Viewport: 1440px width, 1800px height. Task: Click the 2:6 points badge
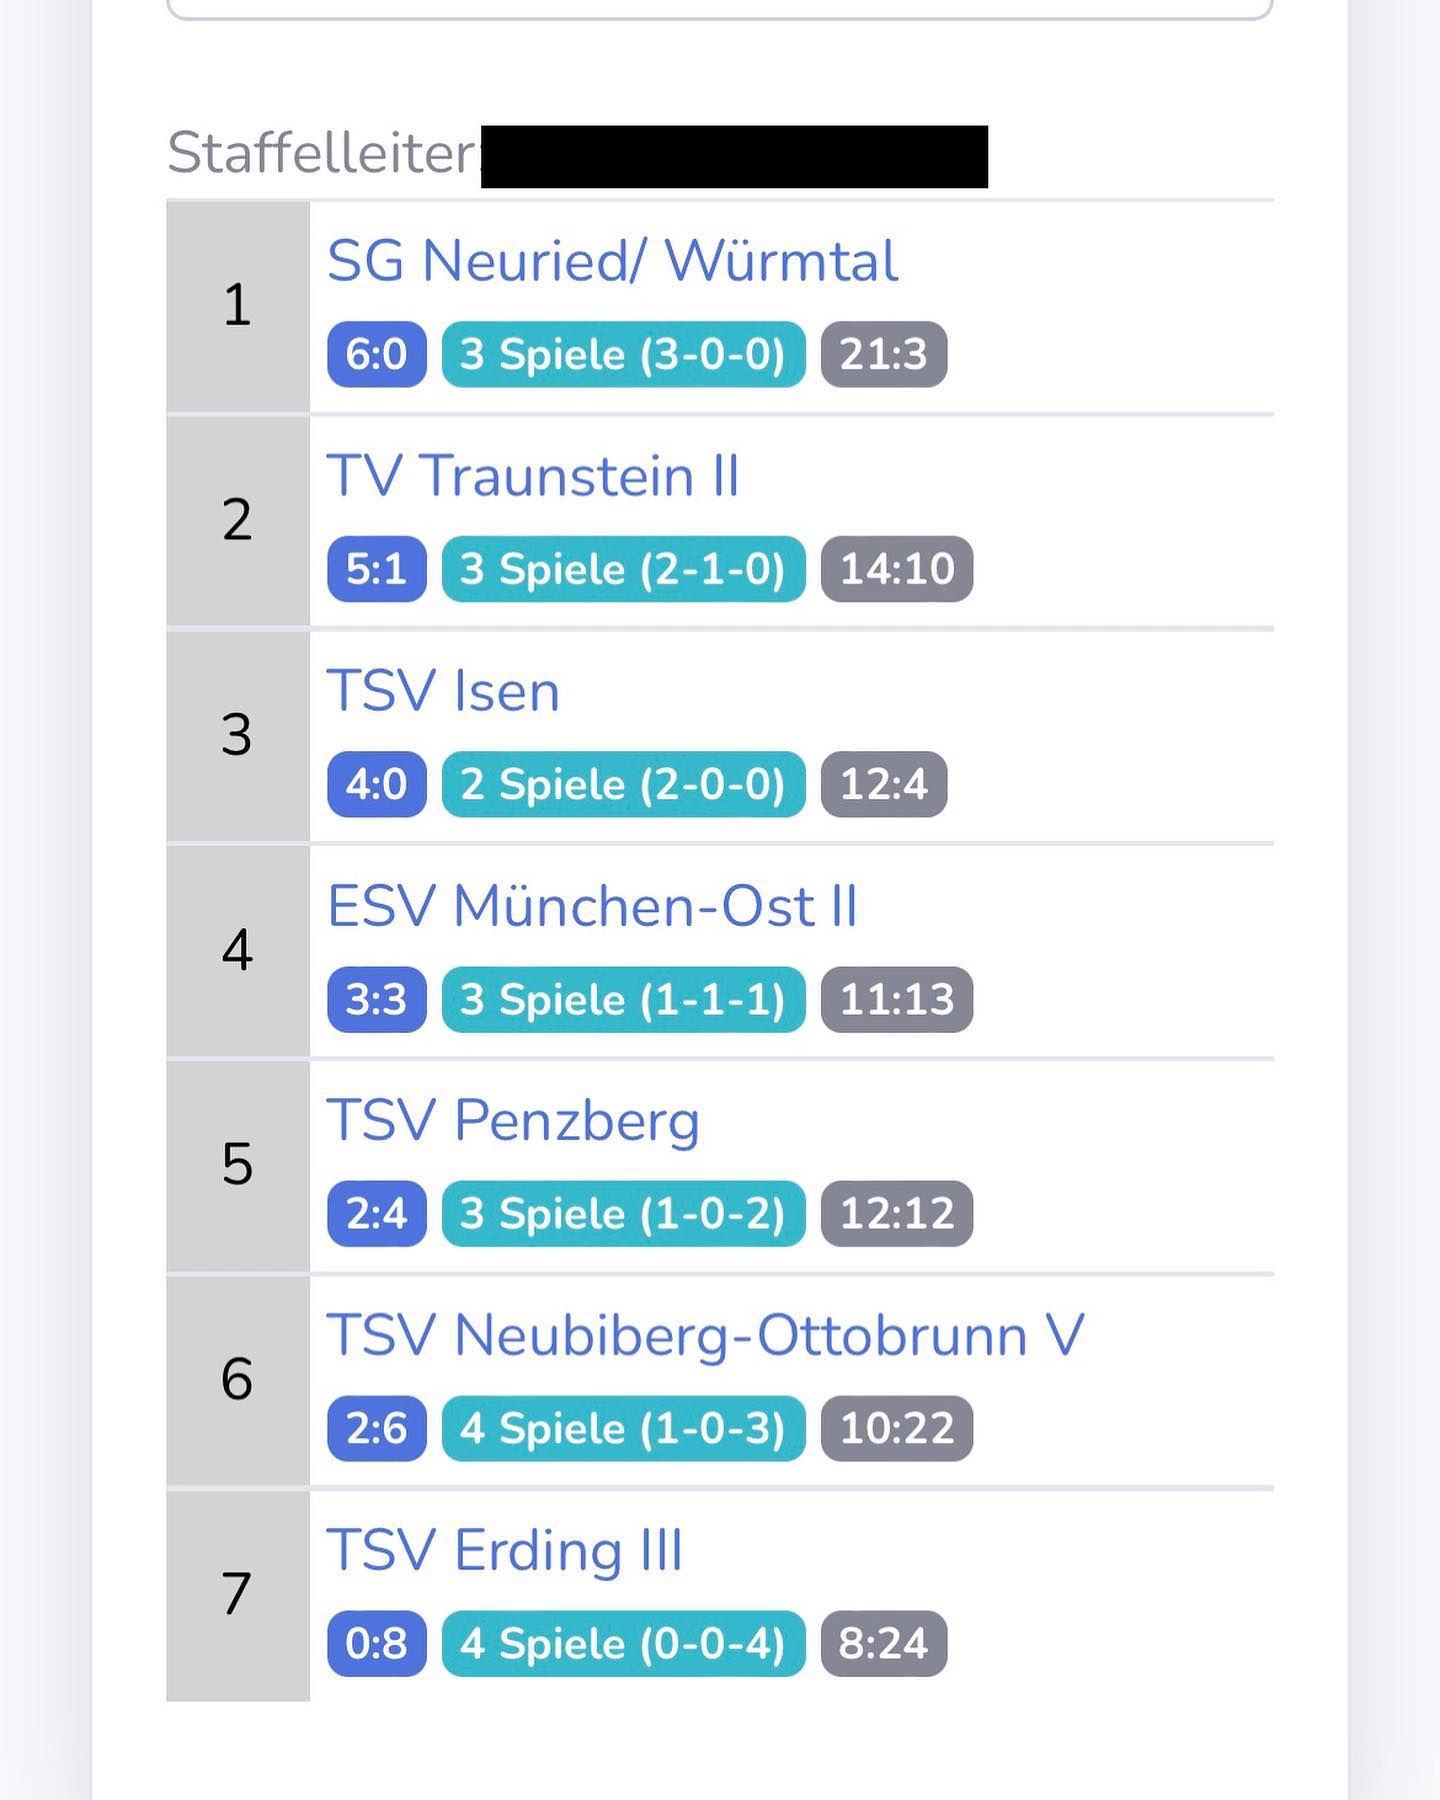(x=376, y=1428)
